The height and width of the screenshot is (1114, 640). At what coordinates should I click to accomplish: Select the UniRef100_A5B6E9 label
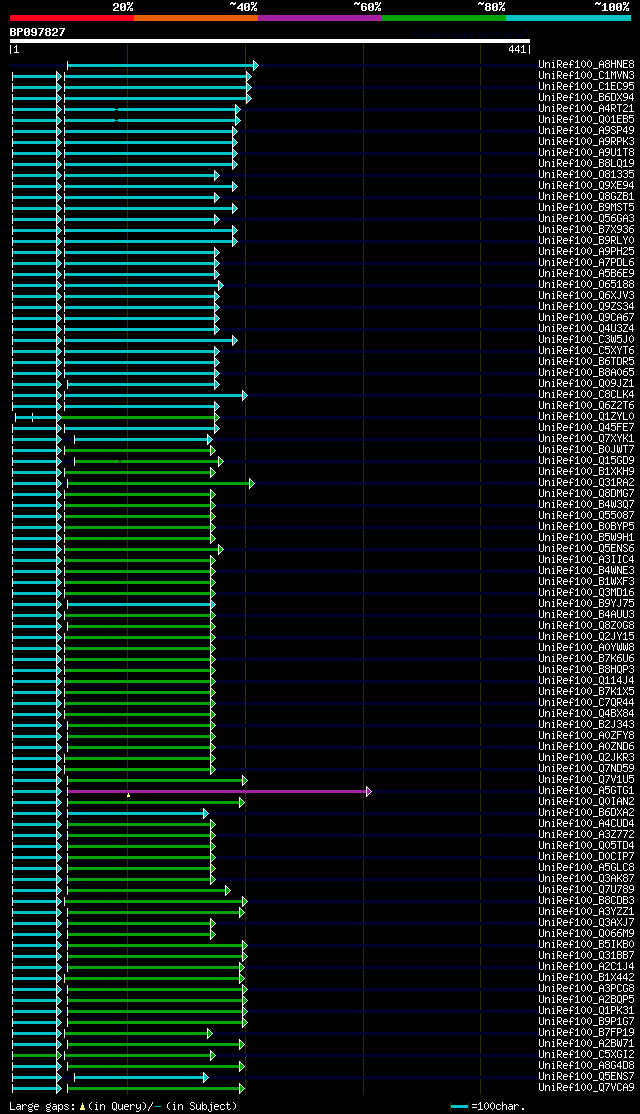pos(587,274)
